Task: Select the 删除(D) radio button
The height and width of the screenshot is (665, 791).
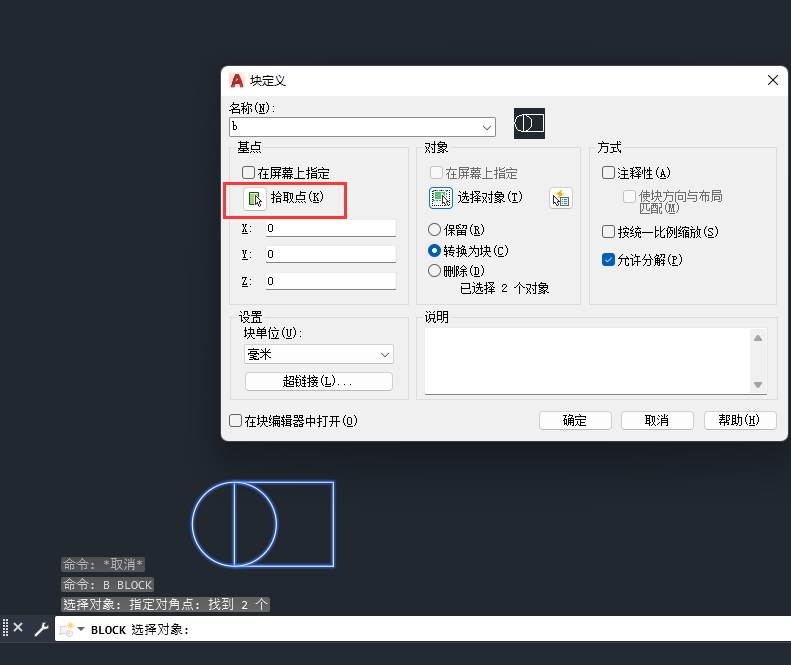Action: [x=434, y=271]
